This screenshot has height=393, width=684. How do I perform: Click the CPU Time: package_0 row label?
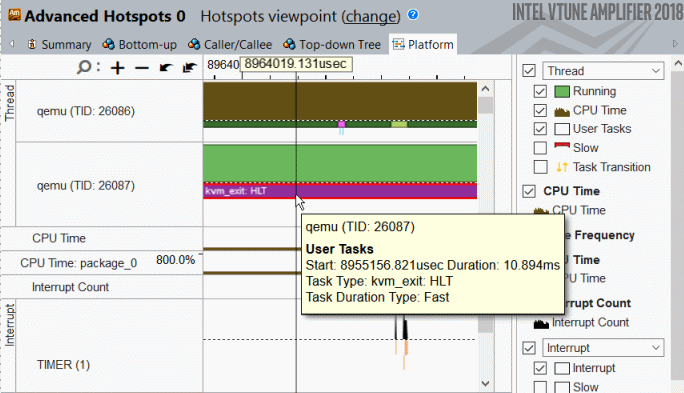coord(79,263)
